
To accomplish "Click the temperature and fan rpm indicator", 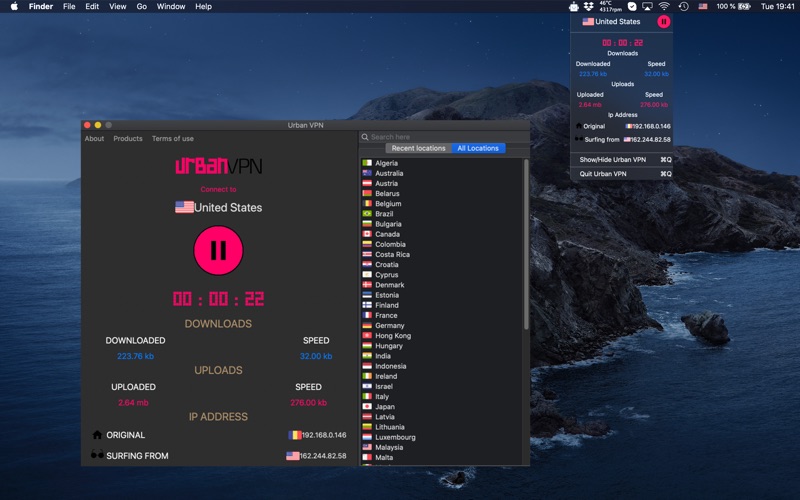I will [611, 6].
